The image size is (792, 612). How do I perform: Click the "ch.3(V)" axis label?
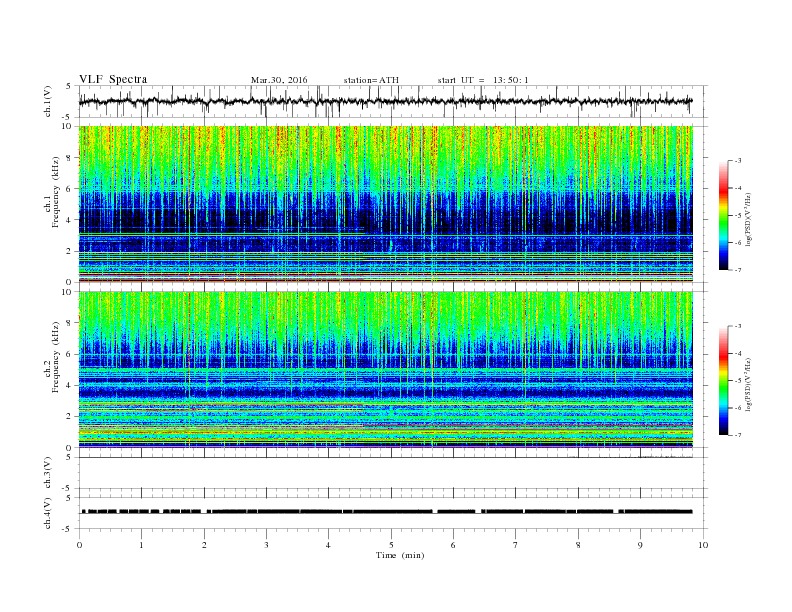[x=48, y=473]
